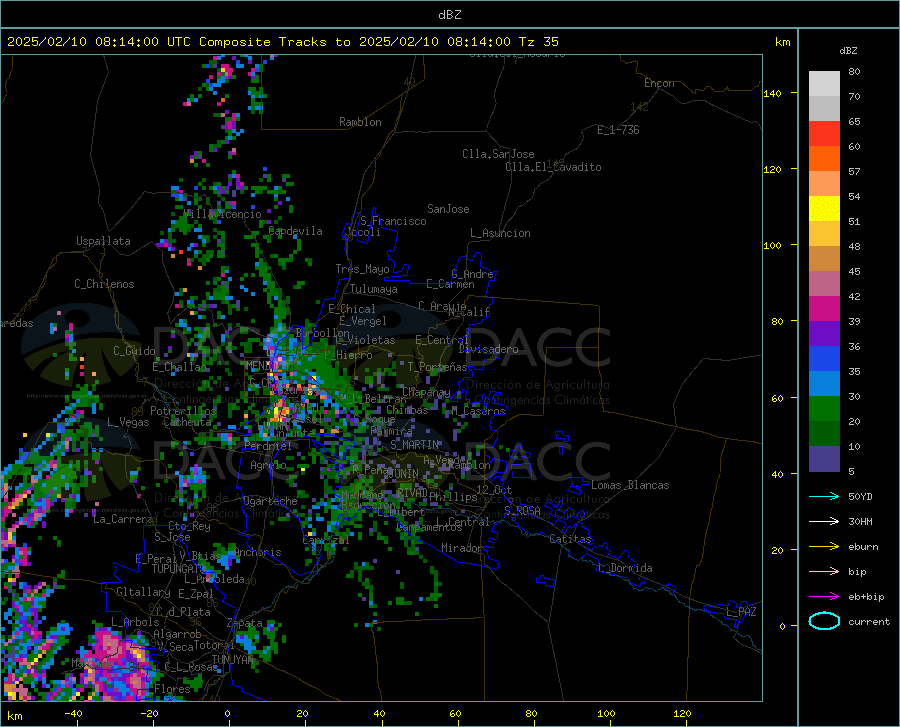Select the 36 dBZ blue swatch
This screenshot has width=900, height=727.
(x=824, y=359)
